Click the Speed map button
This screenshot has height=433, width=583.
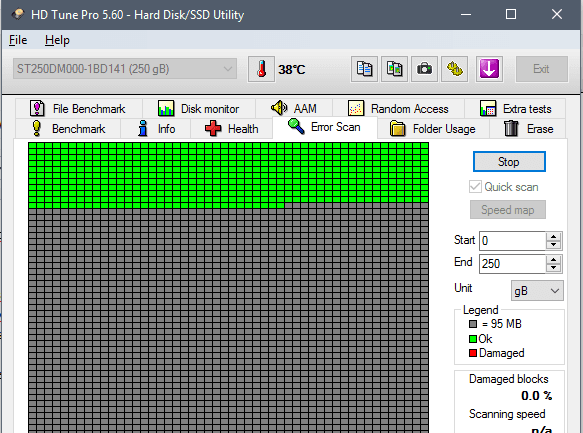(x=508, y=210)
